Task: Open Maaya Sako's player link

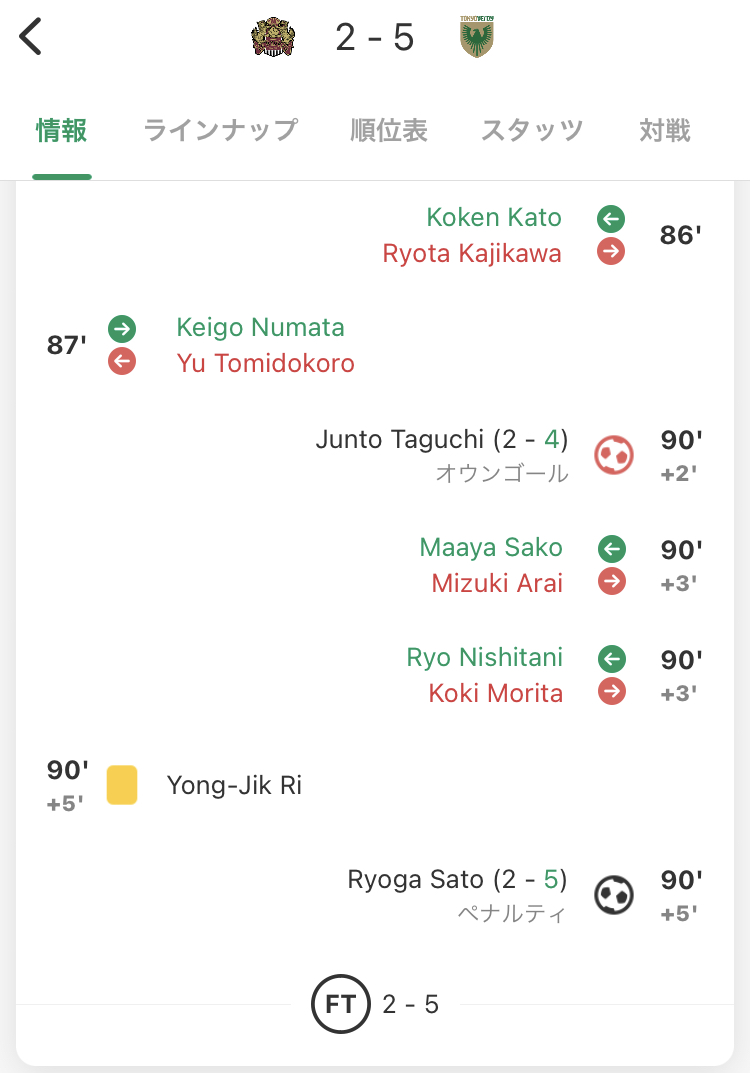Action: click(491, 548)
